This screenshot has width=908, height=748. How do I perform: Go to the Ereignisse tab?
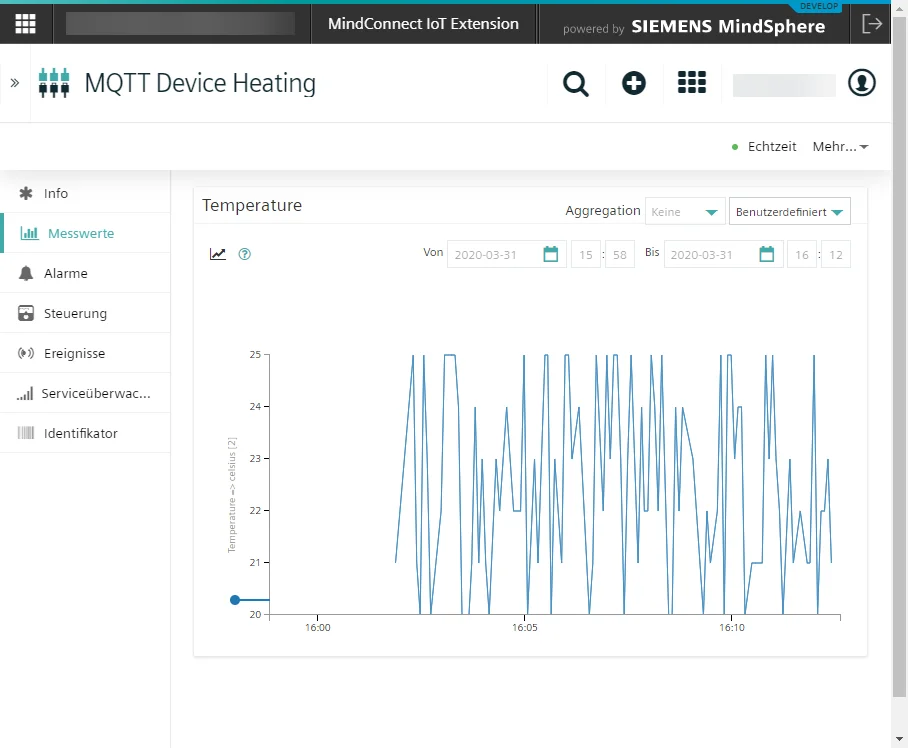pos(85,353)
